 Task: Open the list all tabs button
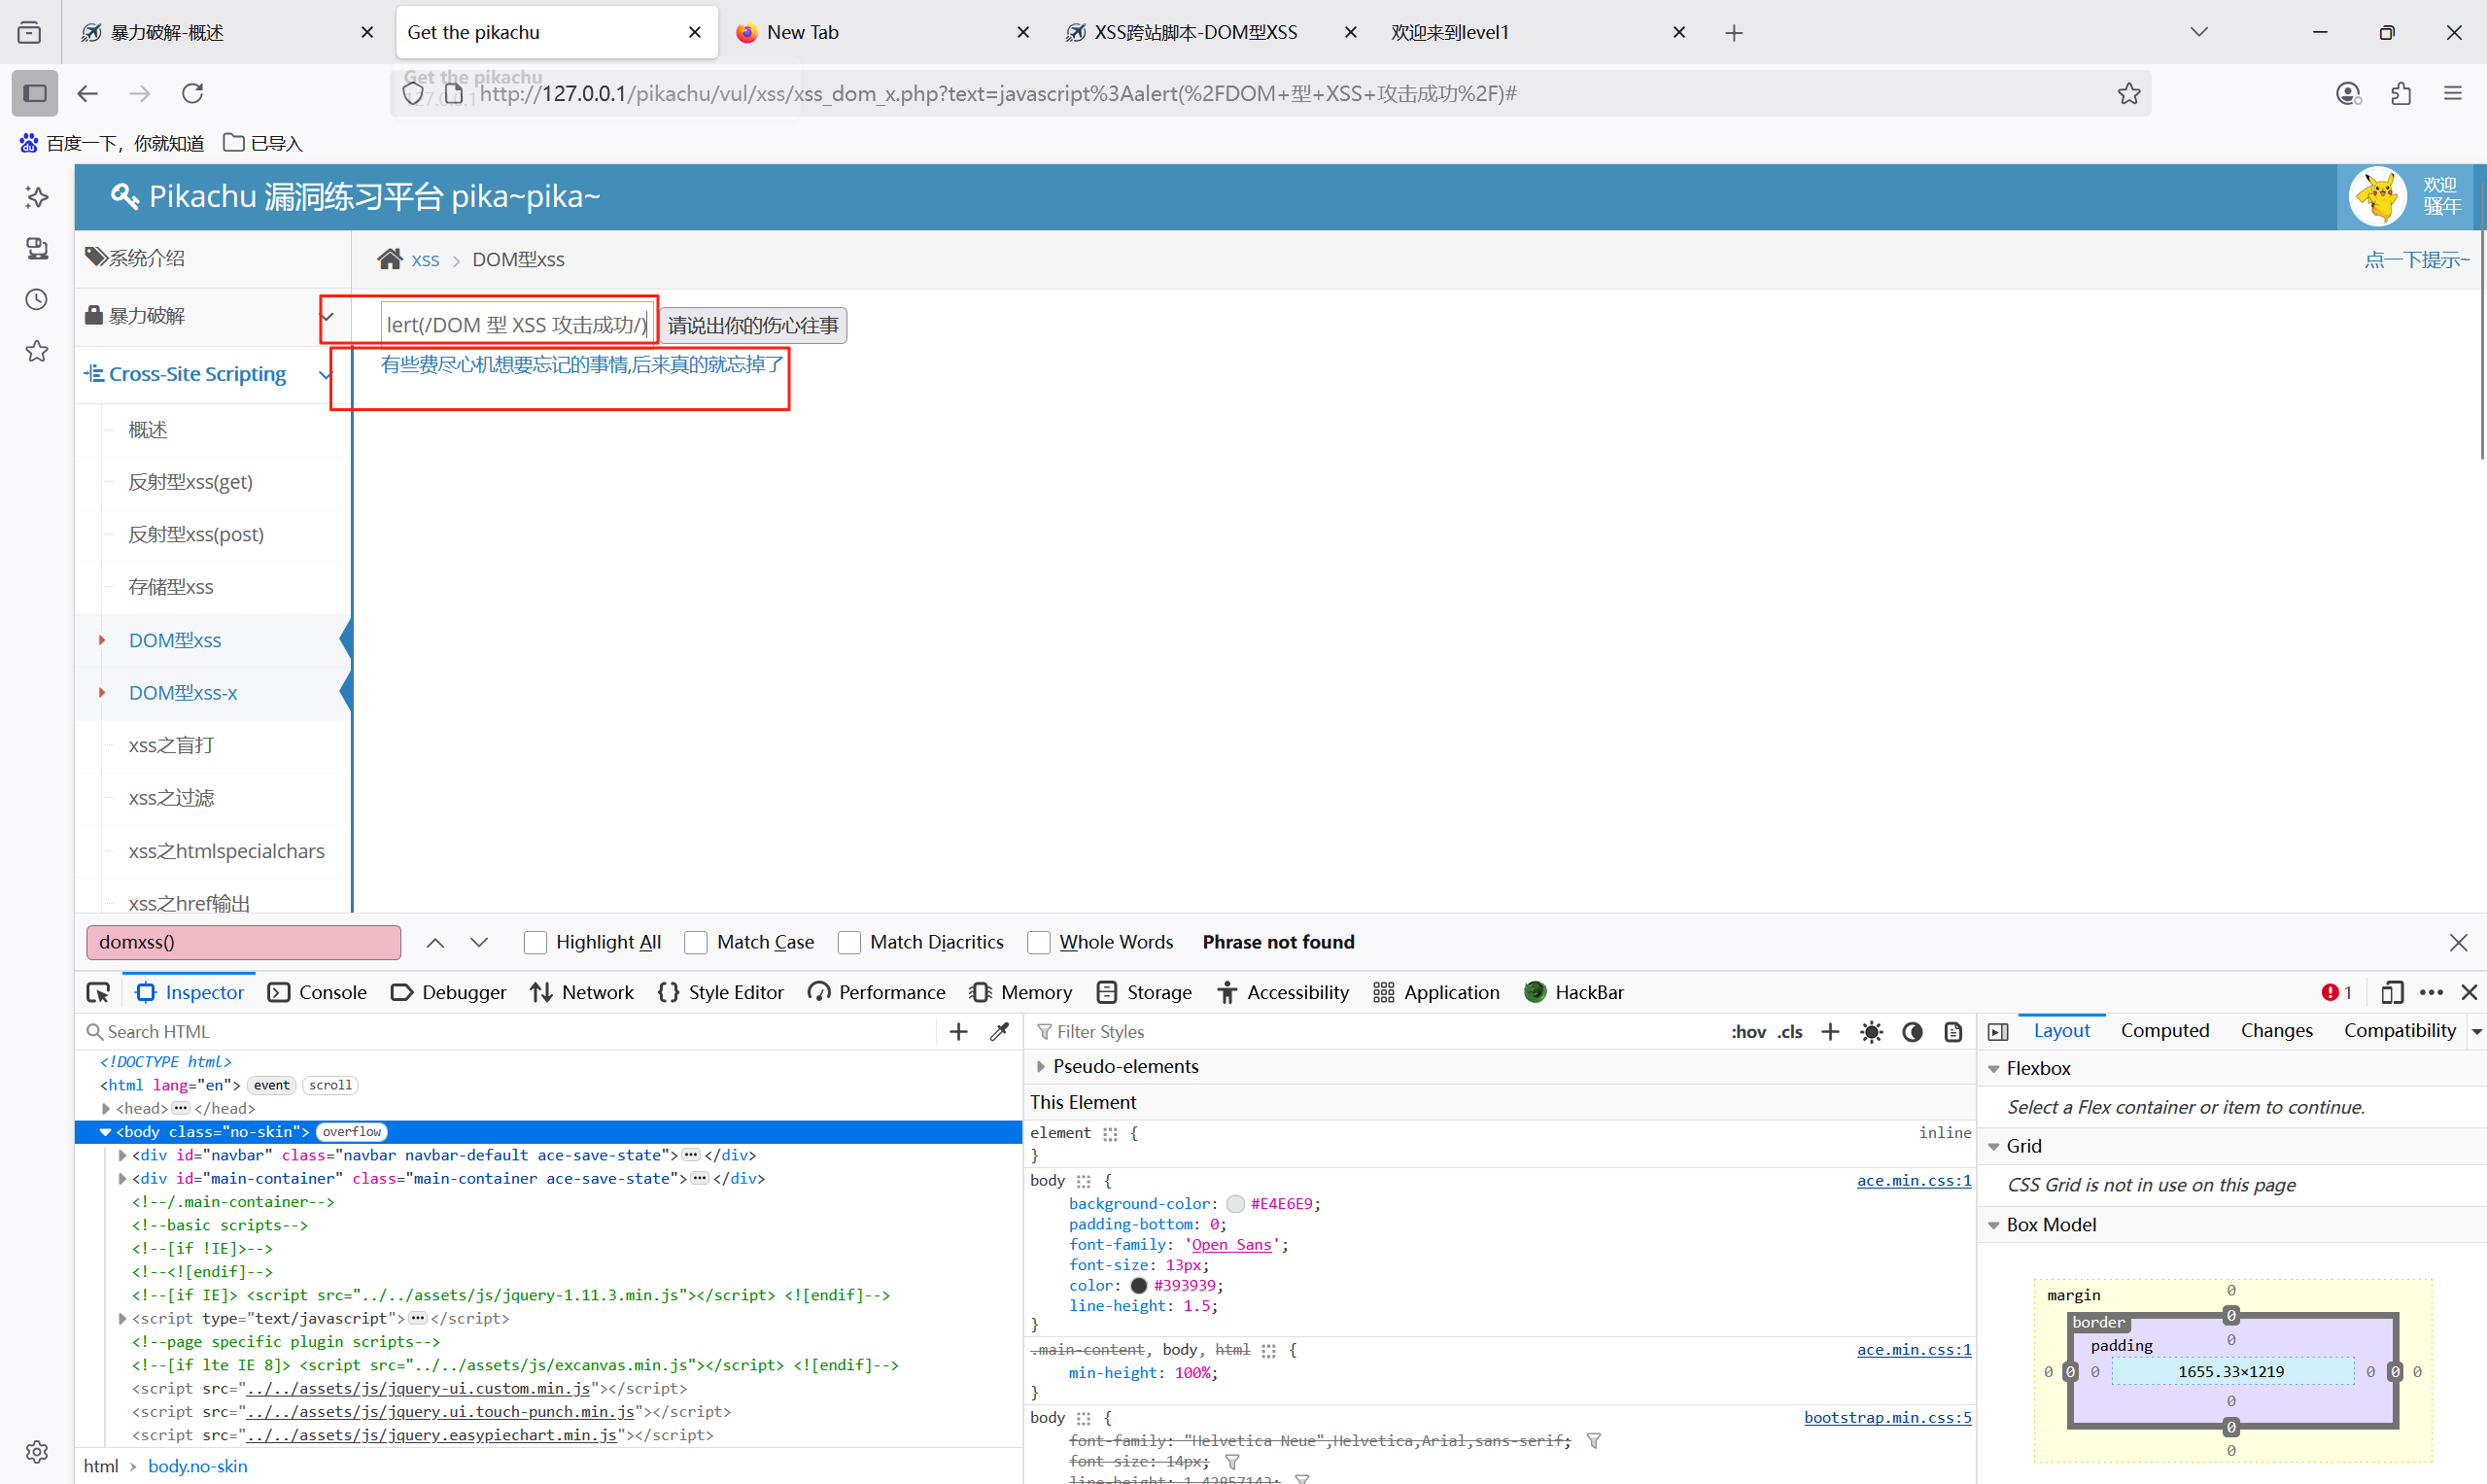(x=2198, y=32)
